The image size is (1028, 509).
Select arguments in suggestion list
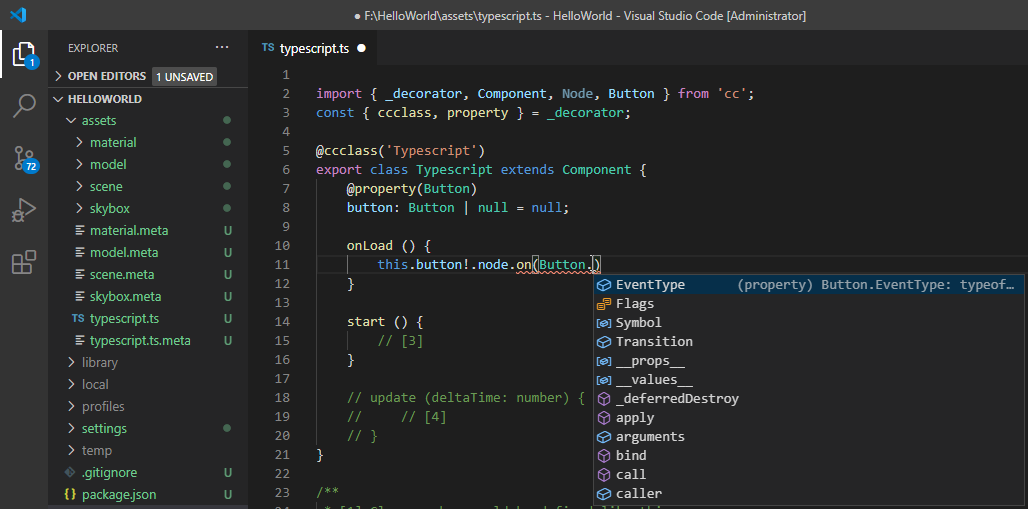click(x=810, y=437)
